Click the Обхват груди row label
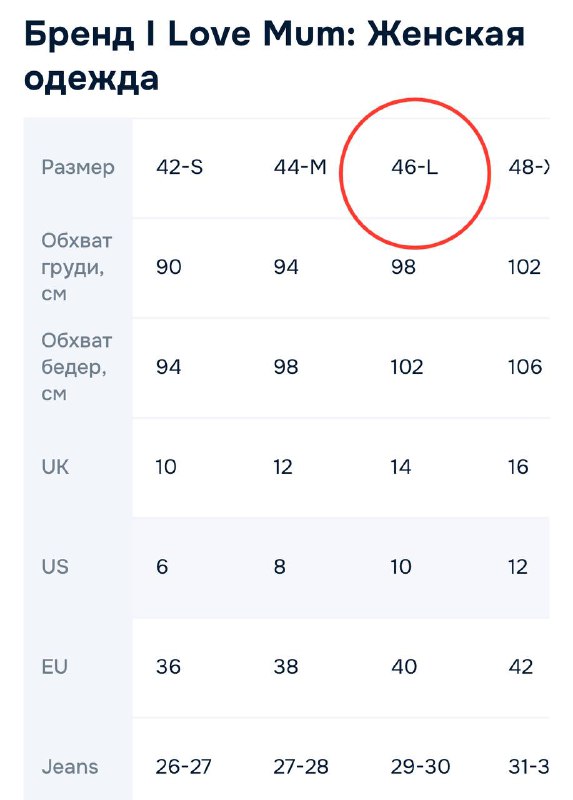573x800 pixels. (x=77, y=267)
